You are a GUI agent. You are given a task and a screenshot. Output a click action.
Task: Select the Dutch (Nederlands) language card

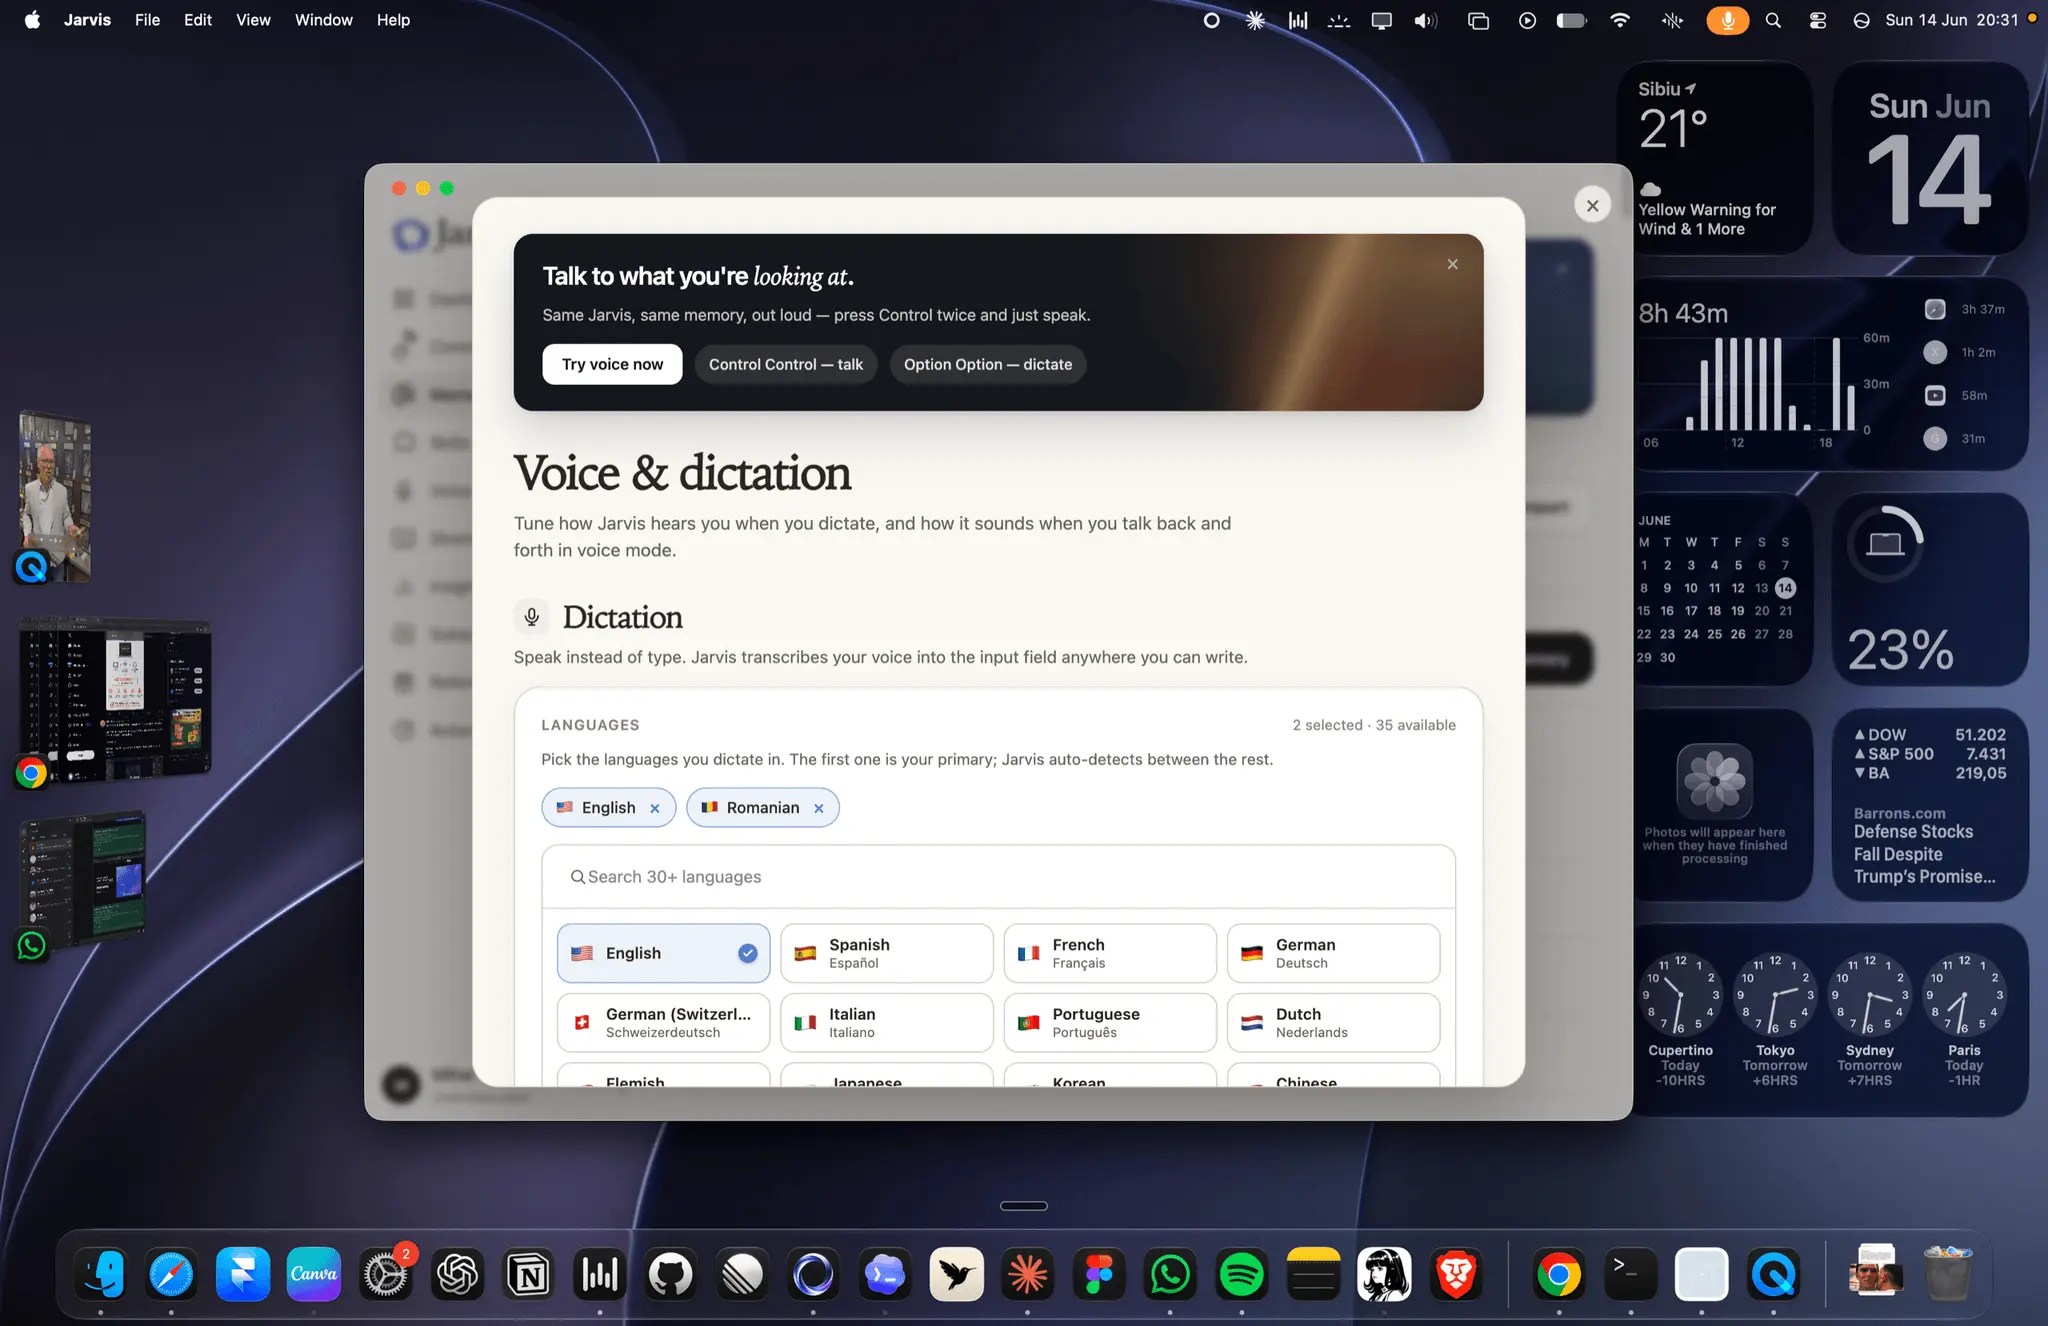pos(1333,1022)
